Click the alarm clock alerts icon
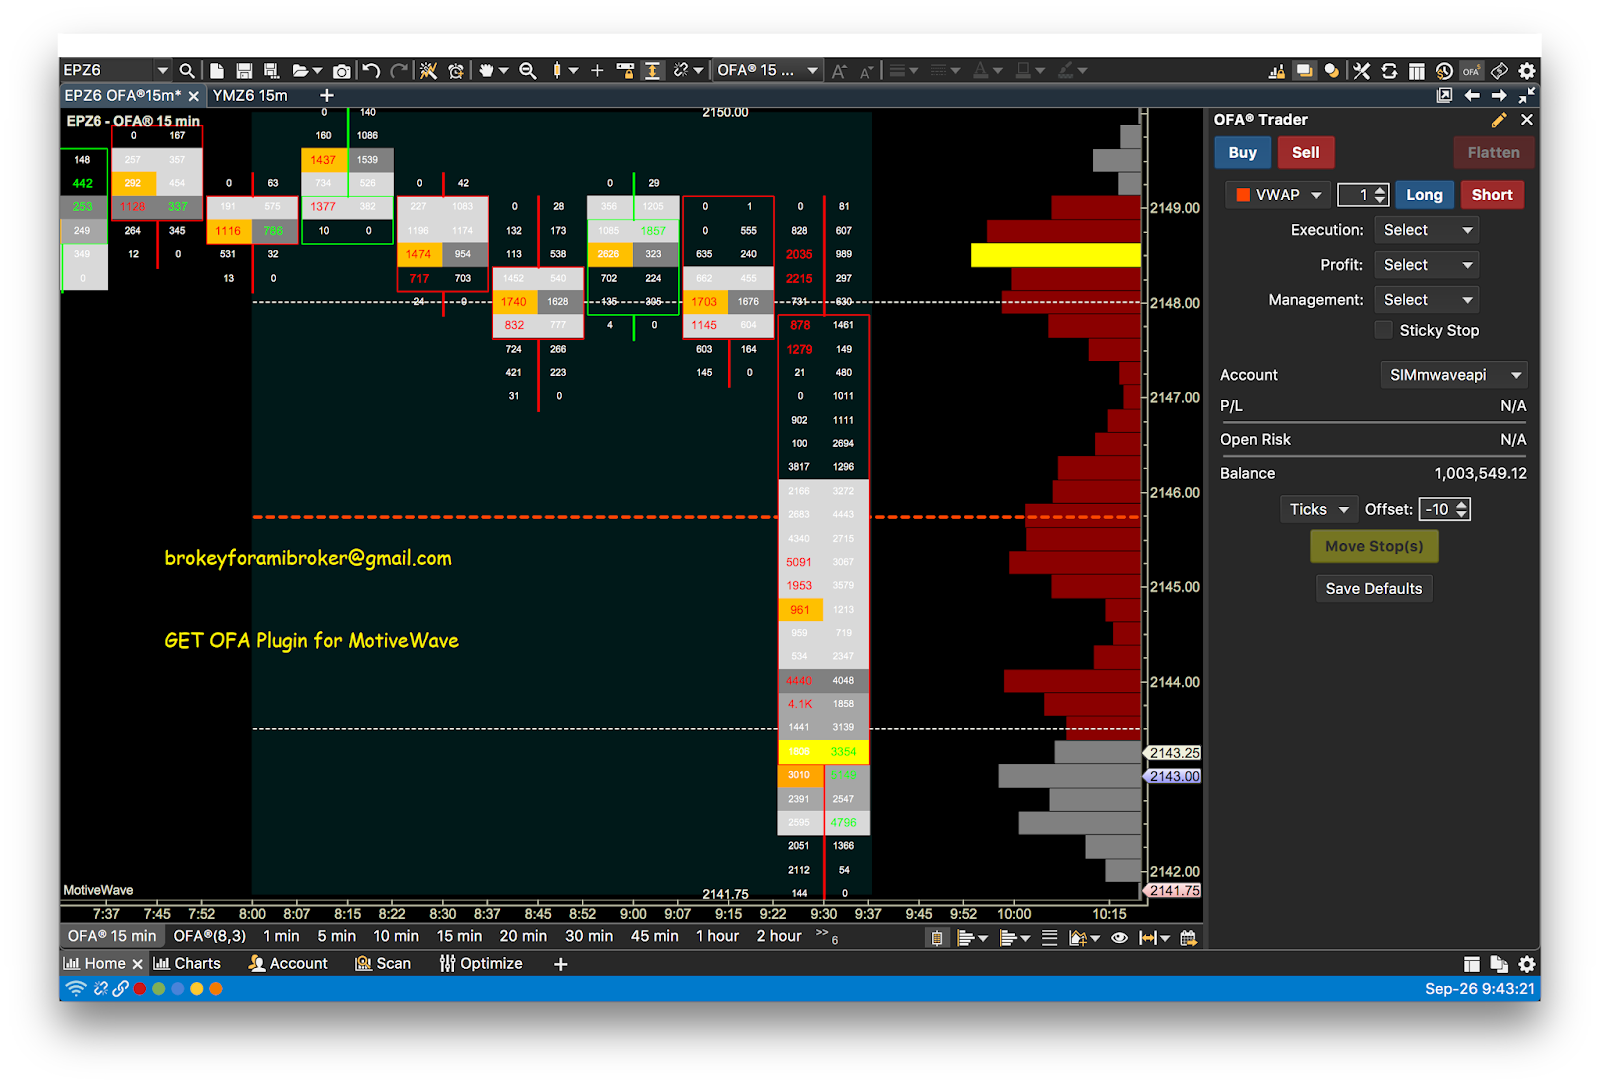 [x=456, y=70]
